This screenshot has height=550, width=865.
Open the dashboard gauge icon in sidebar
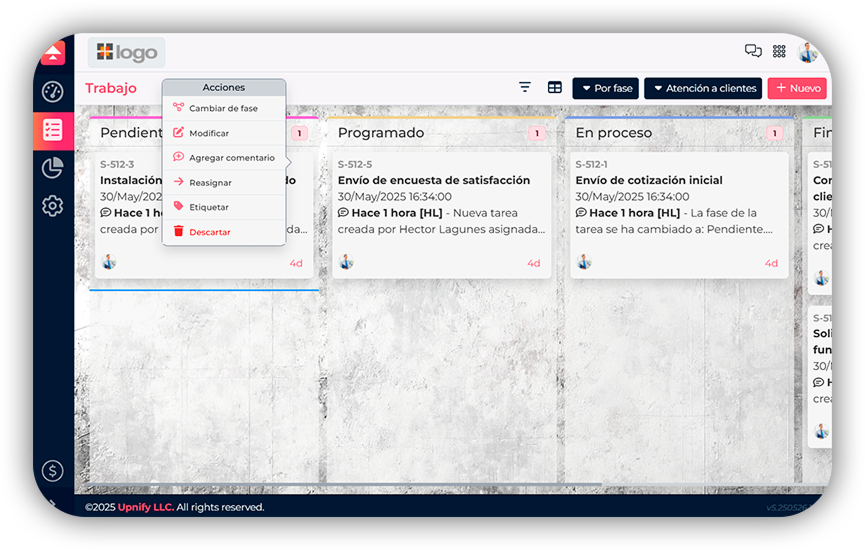(53, 92)
